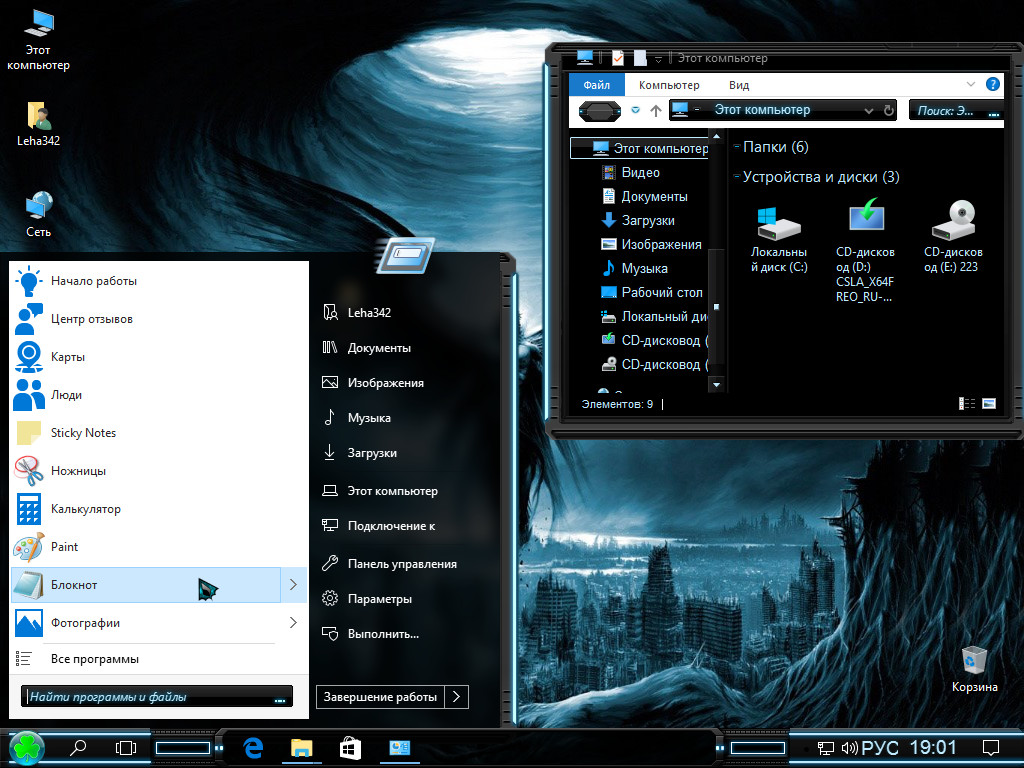The width and height of the screenshot is (1024, 768).
Task: Click the Завершение работы button
Action: point(380,697)
